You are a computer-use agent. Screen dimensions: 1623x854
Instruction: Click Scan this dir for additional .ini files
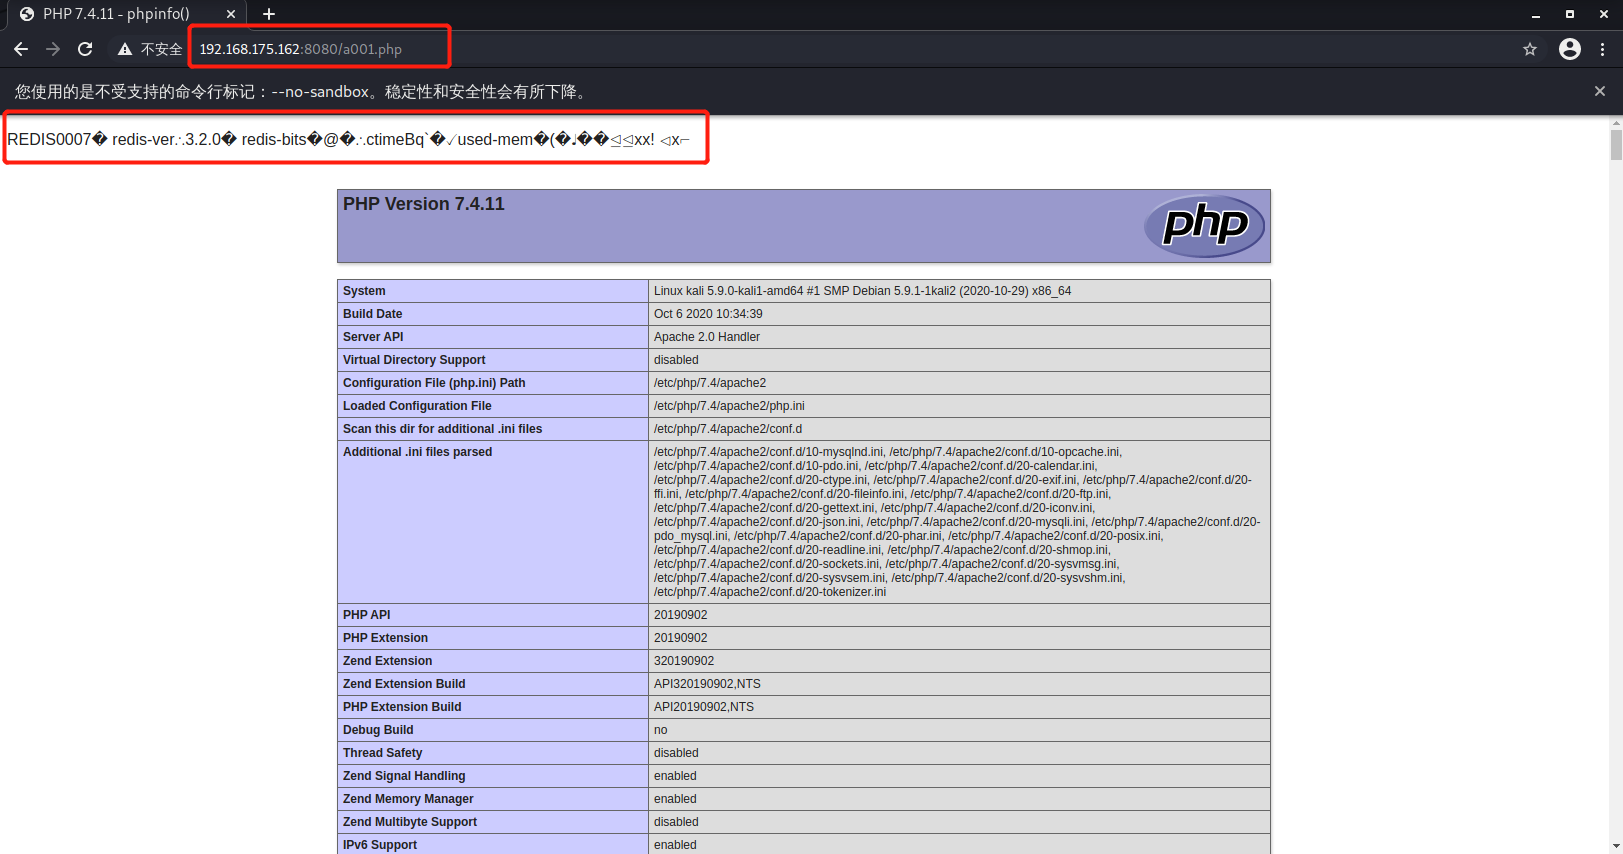[442, 429]
